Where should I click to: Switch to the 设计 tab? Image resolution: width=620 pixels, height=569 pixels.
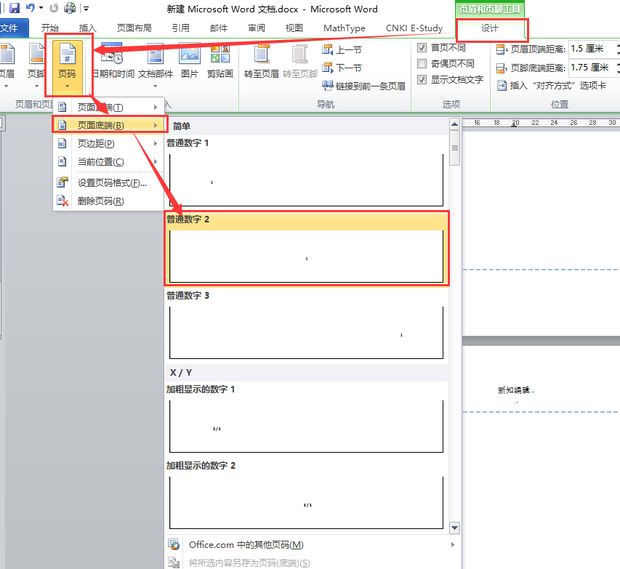489,29
